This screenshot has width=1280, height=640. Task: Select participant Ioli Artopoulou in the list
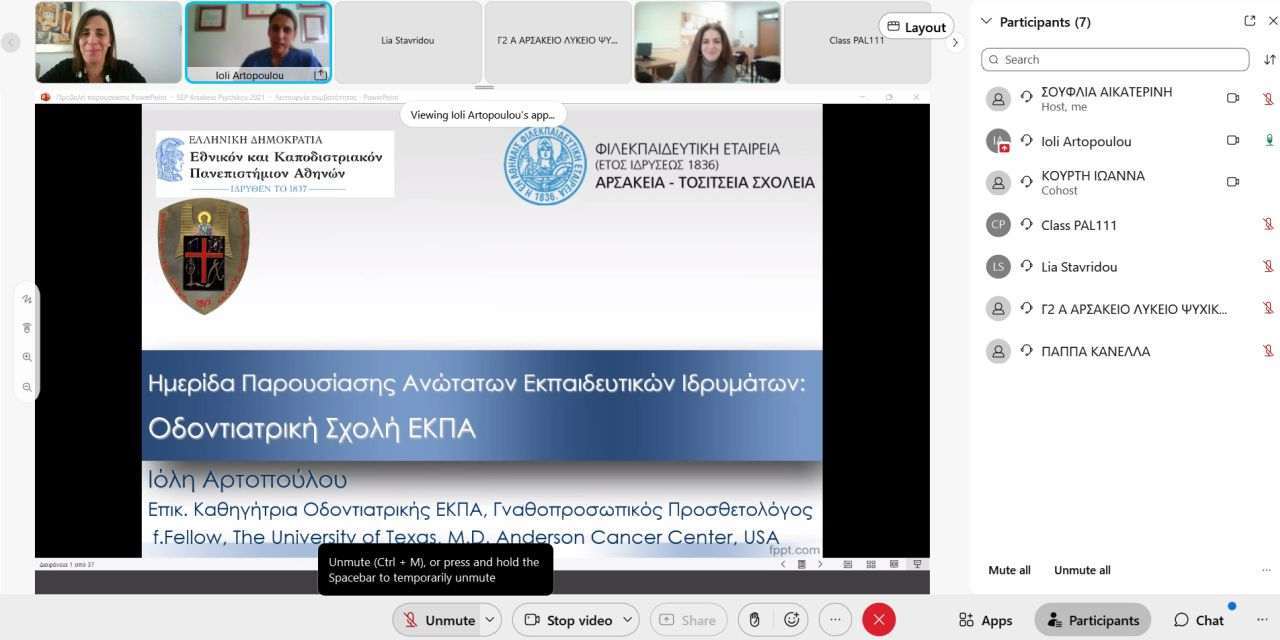pos(1127,141)
